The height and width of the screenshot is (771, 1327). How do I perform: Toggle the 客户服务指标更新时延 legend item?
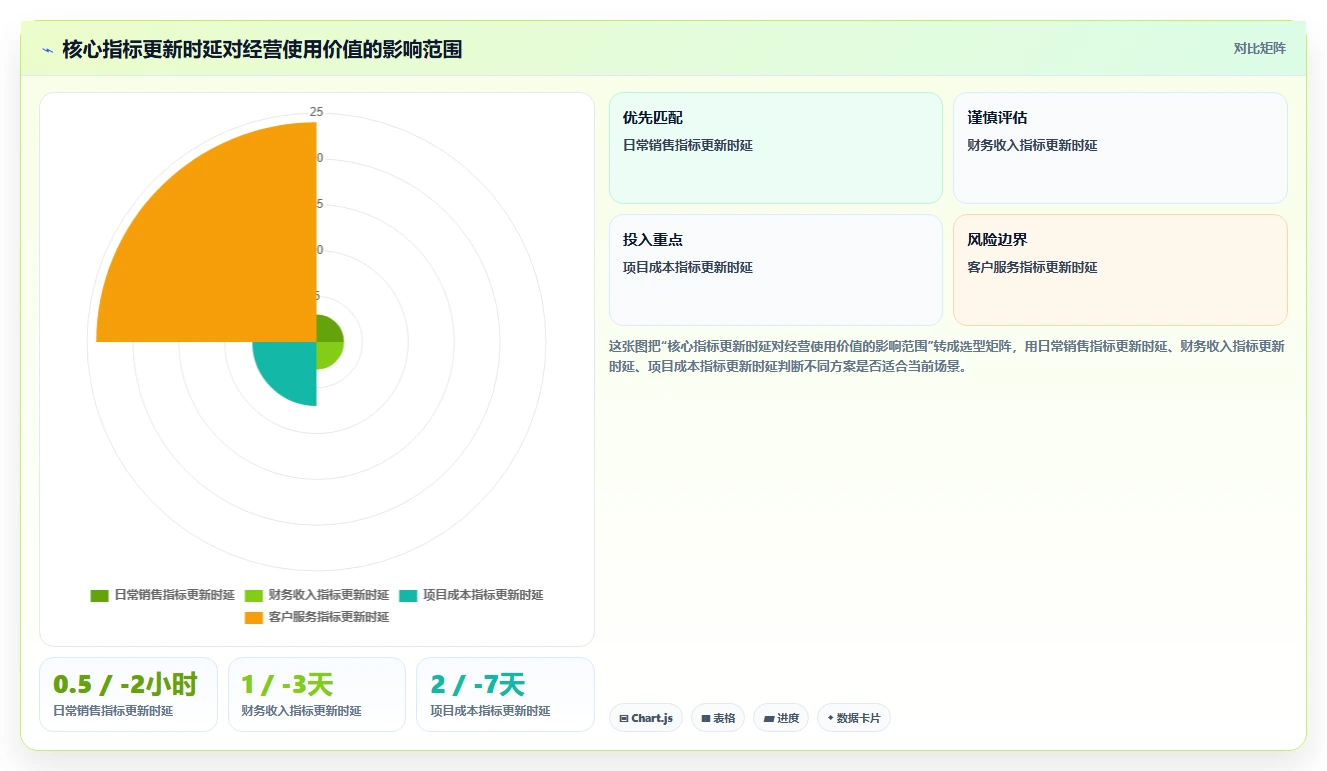click(x=317, y=617)
